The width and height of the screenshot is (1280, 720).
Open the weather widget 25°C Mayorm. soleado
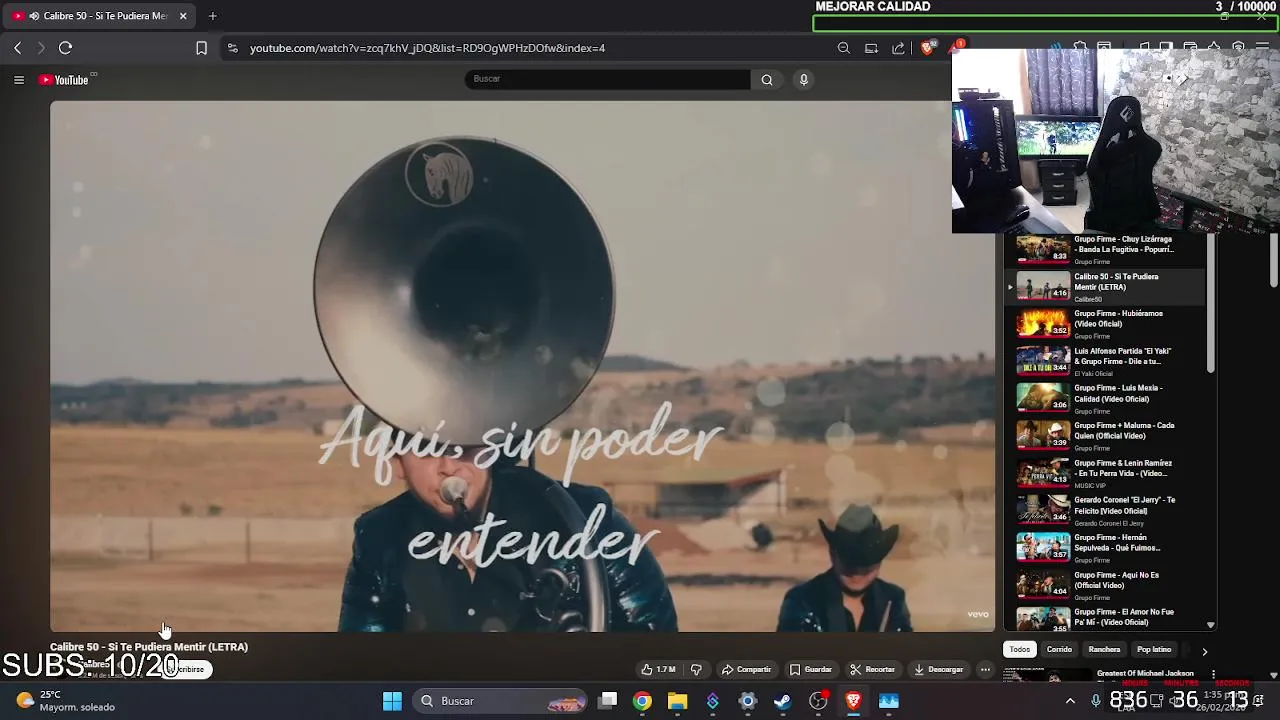point(66,701)
